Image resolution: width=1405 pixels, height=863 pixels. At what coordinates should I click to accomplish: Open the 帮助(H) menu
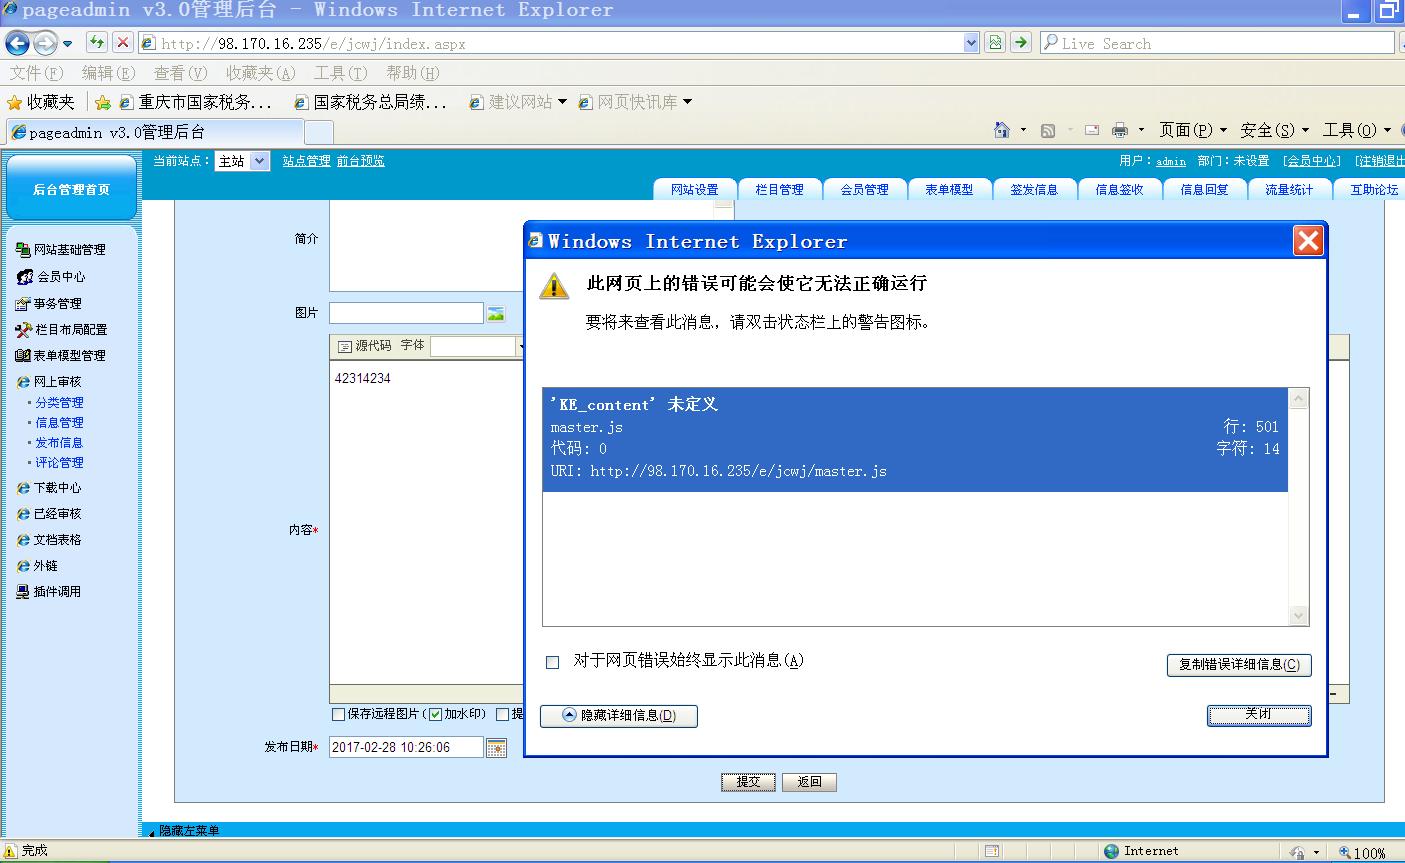coord(412,73)
